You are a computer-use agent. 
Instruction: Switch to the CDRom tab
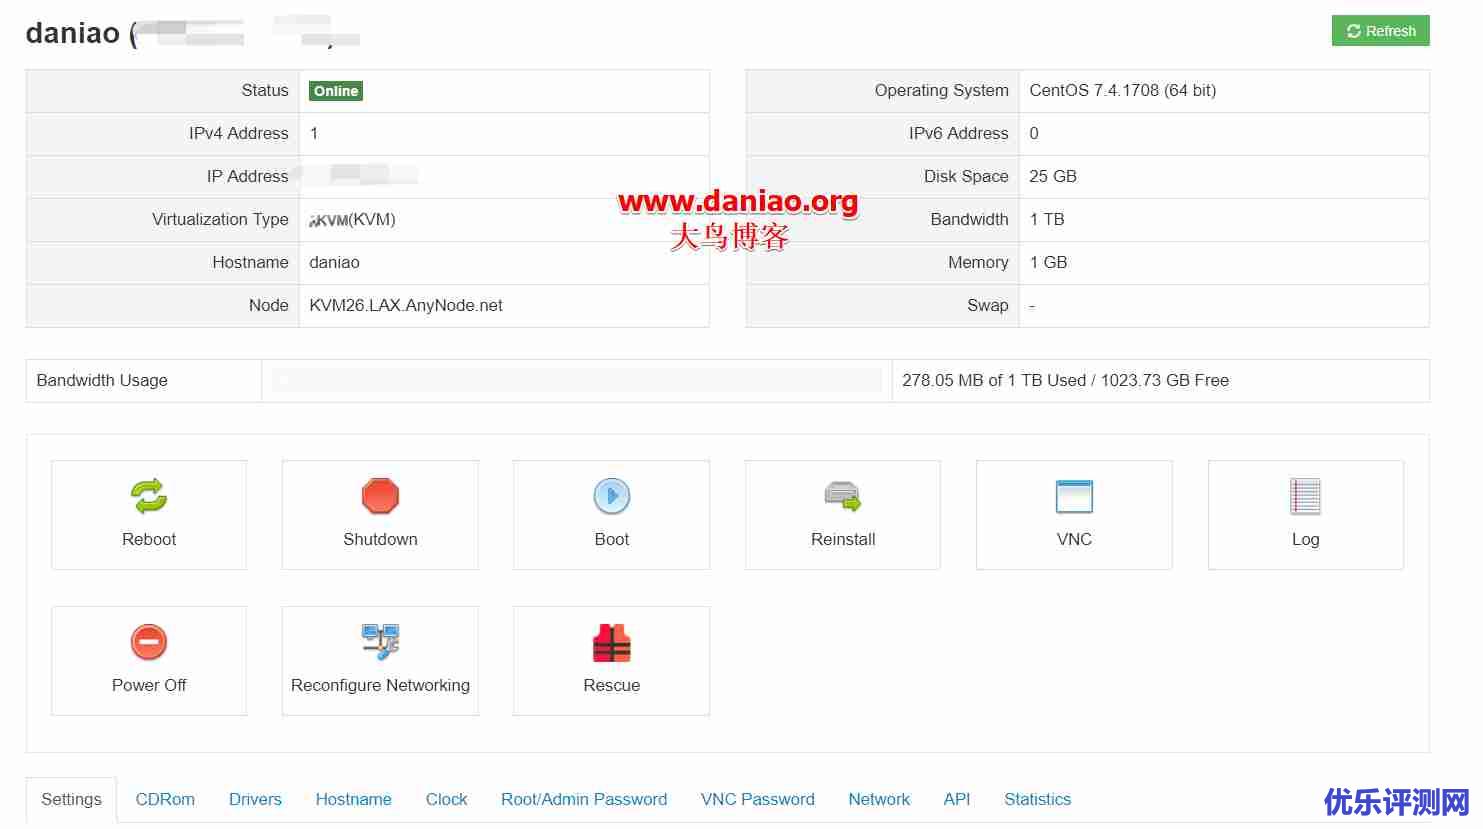[165, 799]
